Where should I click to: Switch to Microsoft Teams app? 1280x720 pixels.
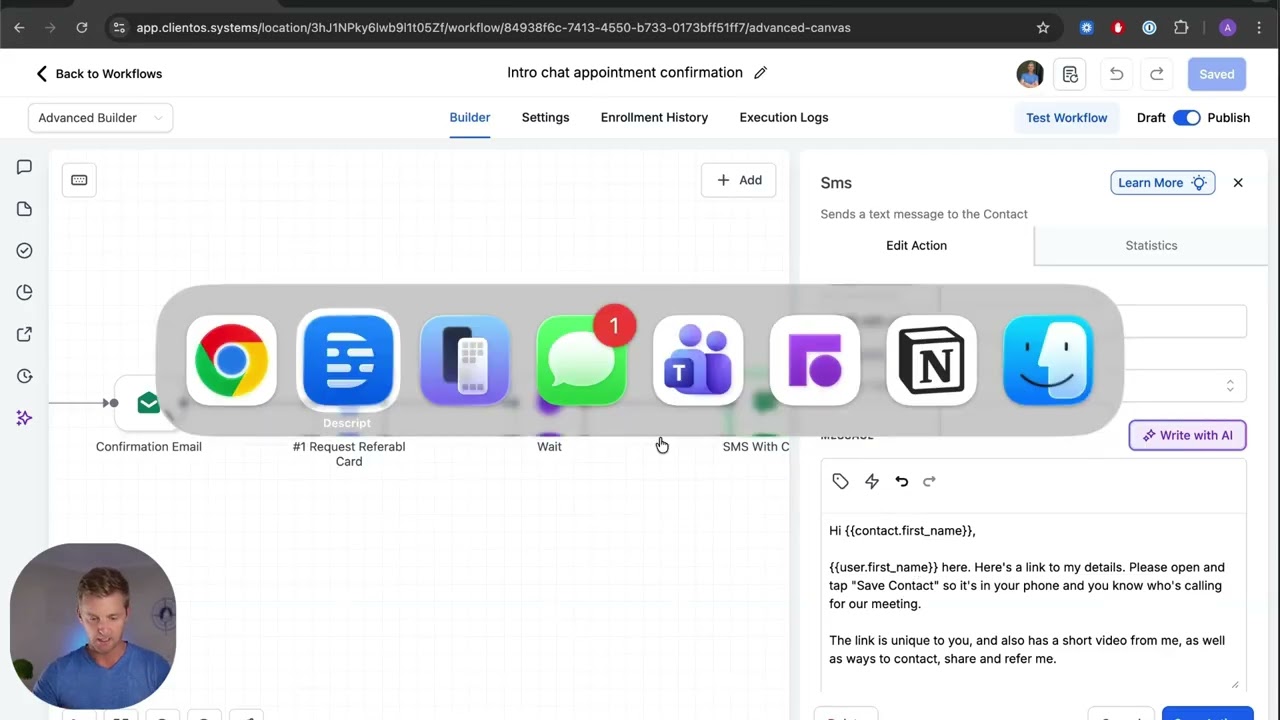tap(698, 360)
